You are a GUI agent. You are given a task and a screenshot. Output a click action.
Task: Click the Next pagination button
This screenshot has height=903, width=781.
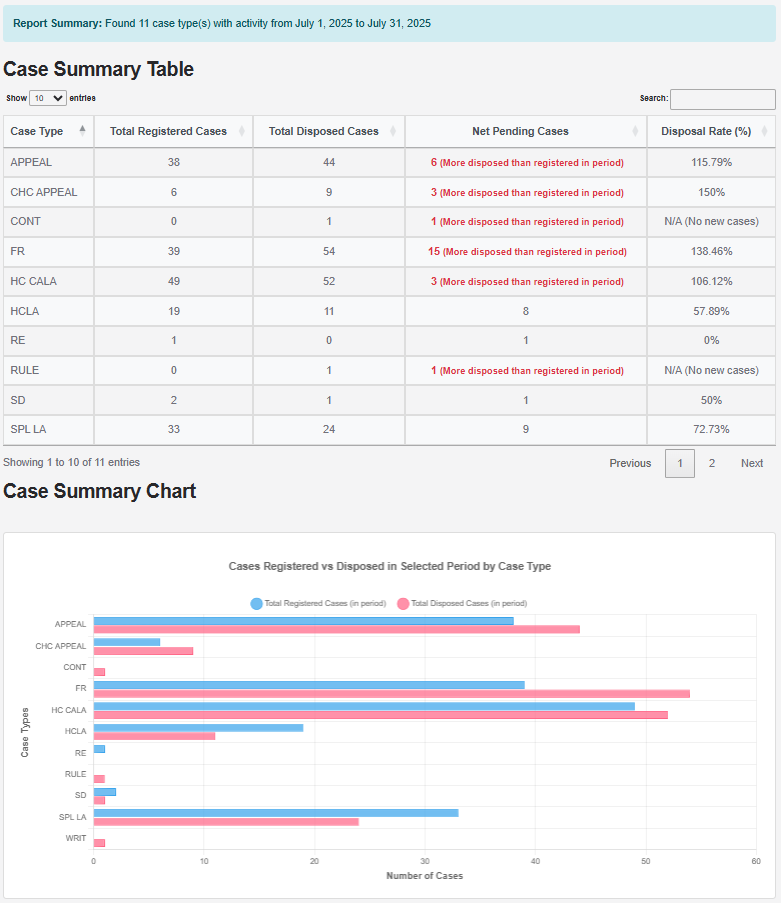pos(752,463)
